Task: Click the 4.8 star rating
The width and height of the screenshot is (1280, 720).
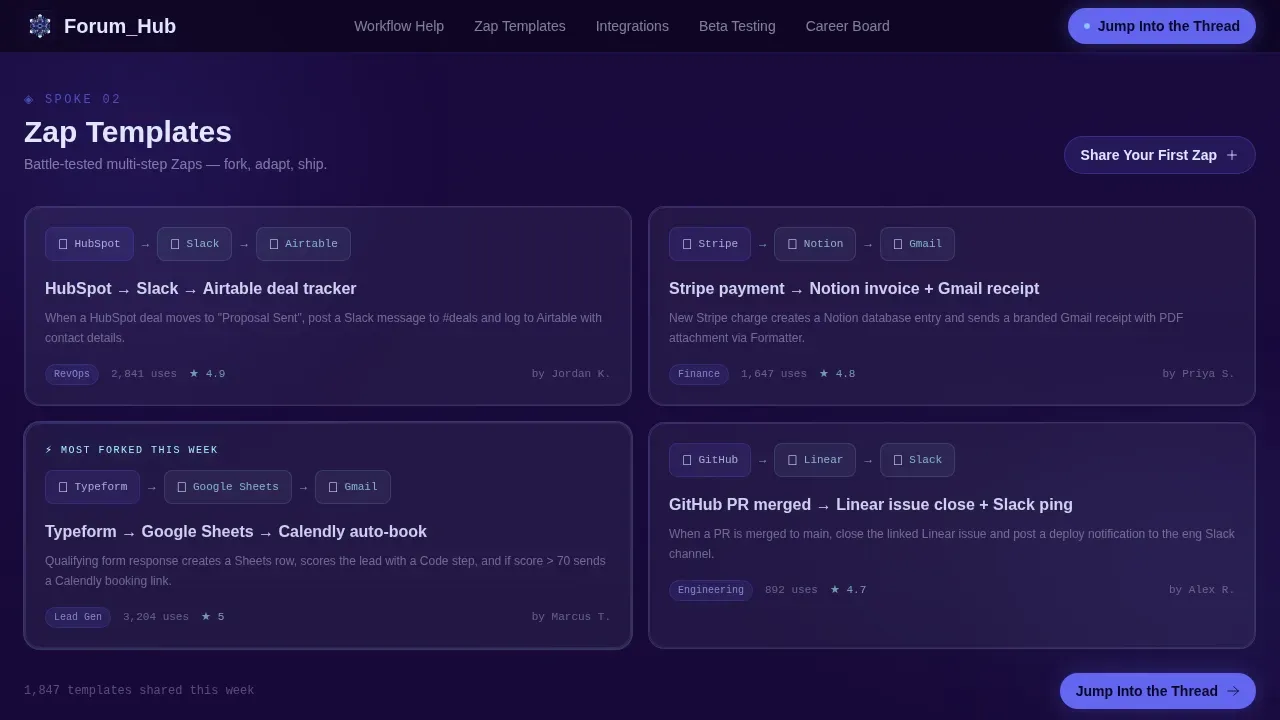Action: [x=837, y=374]
